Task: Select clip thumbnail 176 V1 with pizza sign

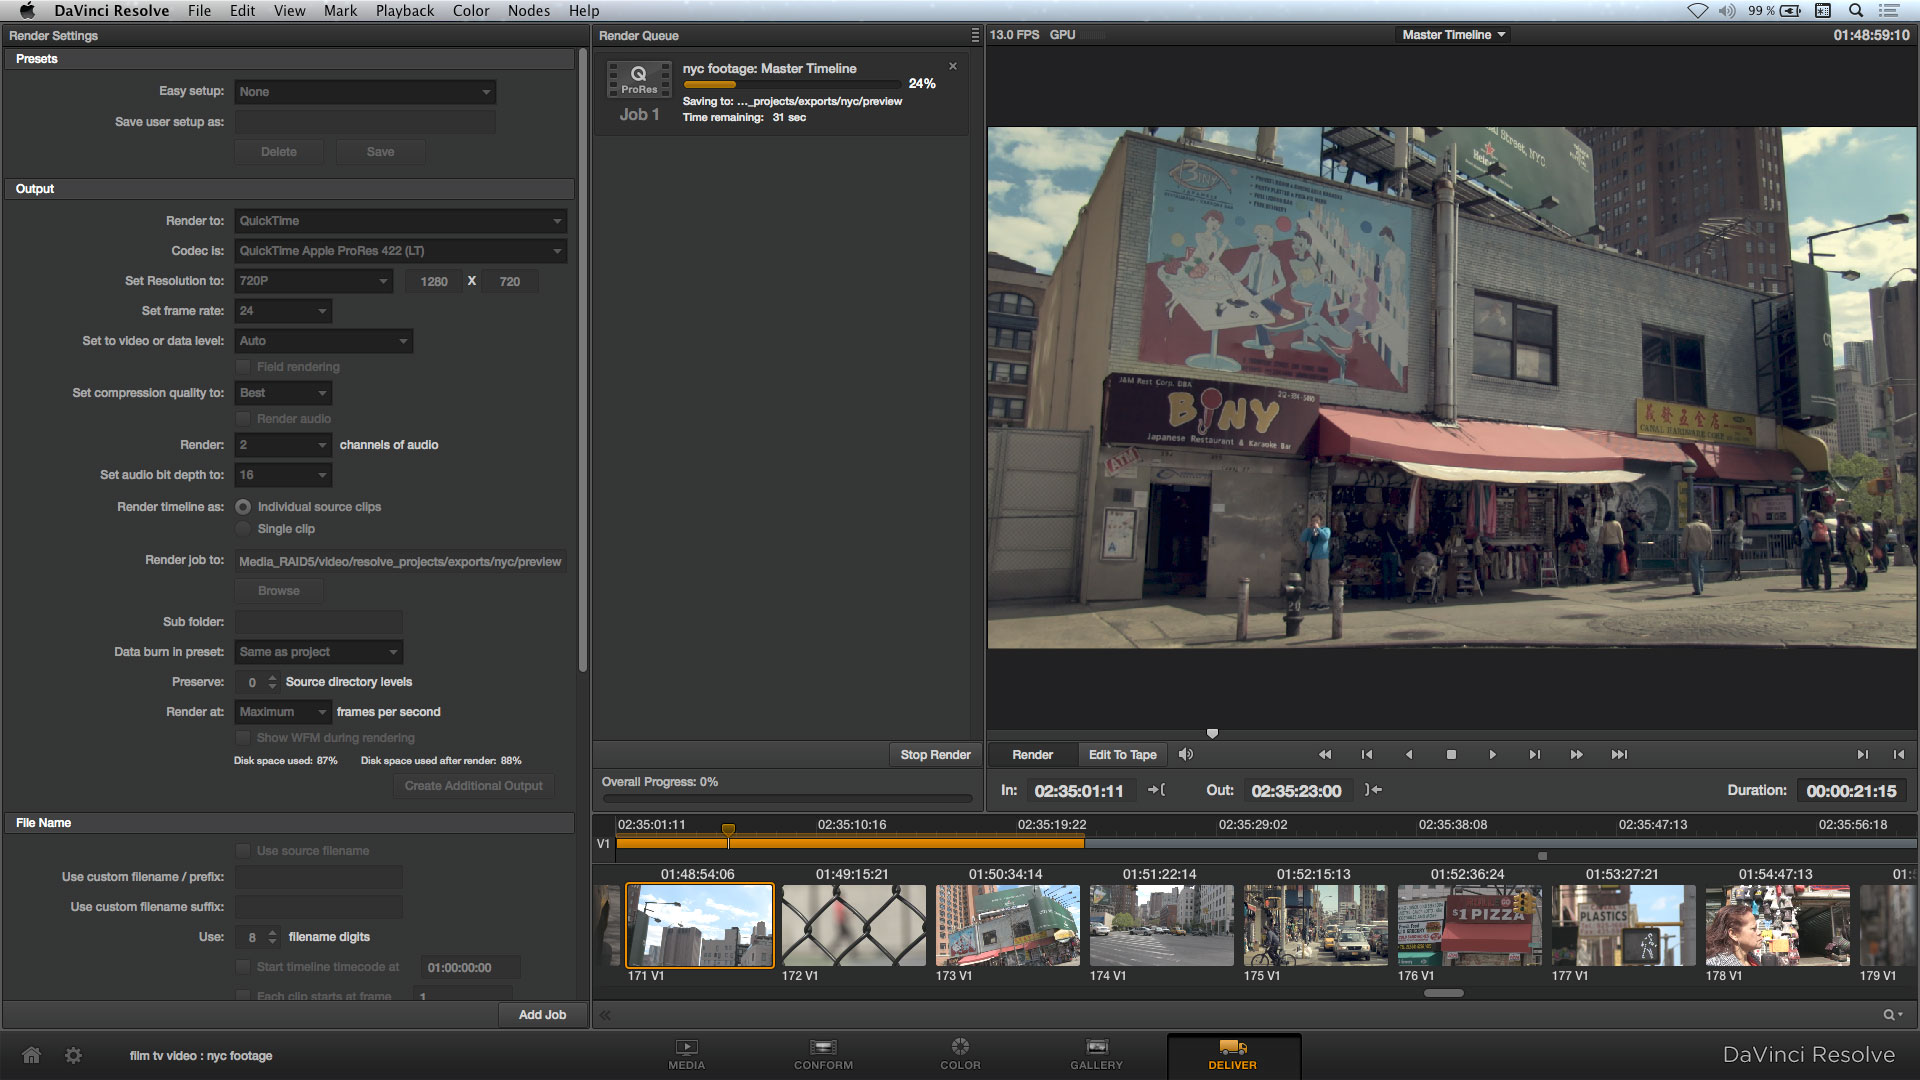Action: (x=1468, y=925)
